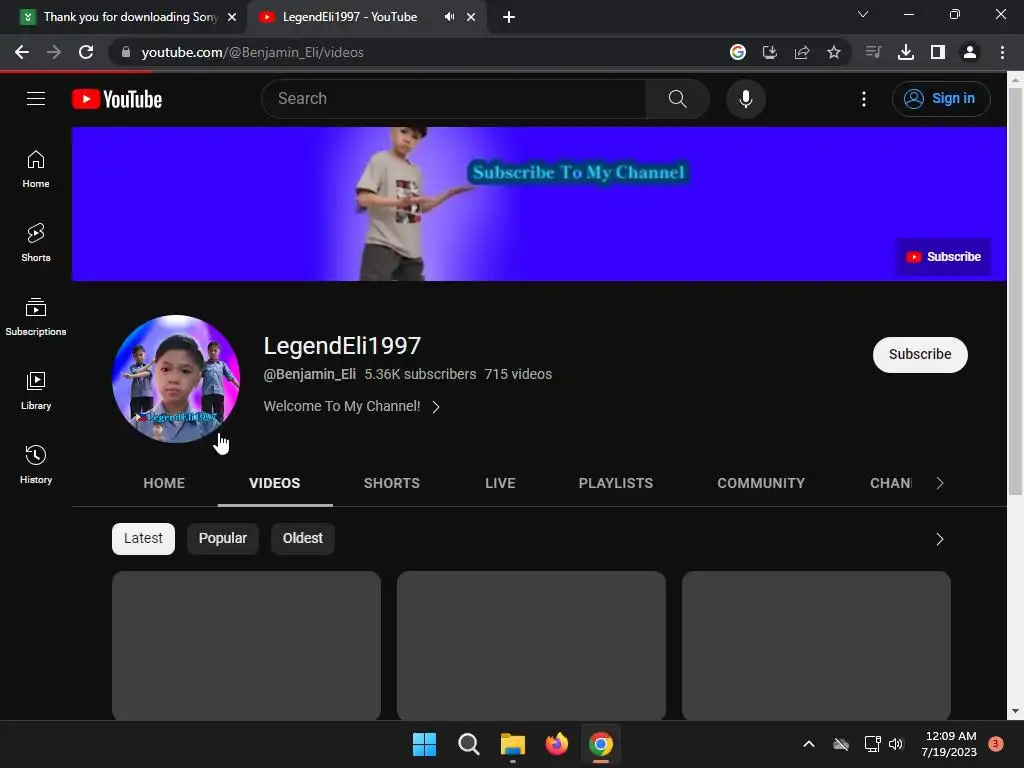Switch to the COMMUNITY channel tab
The image size is (1024, 768).
761,483
